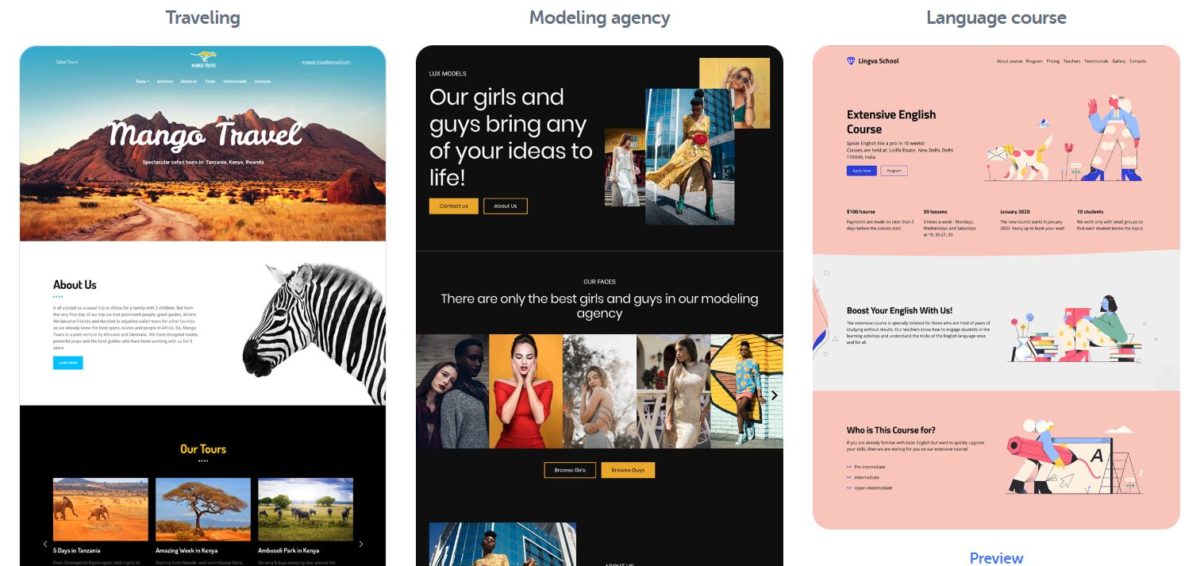This screenshot has height=566, width=1200.
Task: Click the waving person illustration
Action: [x=1111, y=137]
